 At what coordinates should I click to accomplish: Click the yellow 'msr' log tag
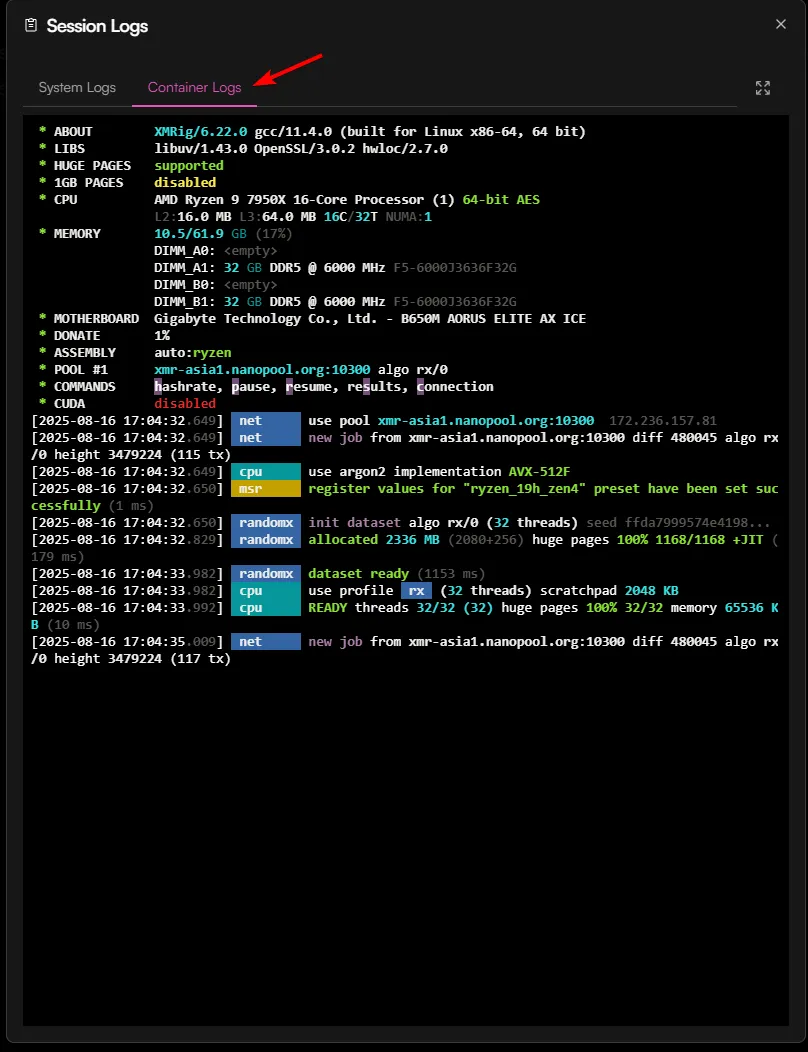point(266,489)
